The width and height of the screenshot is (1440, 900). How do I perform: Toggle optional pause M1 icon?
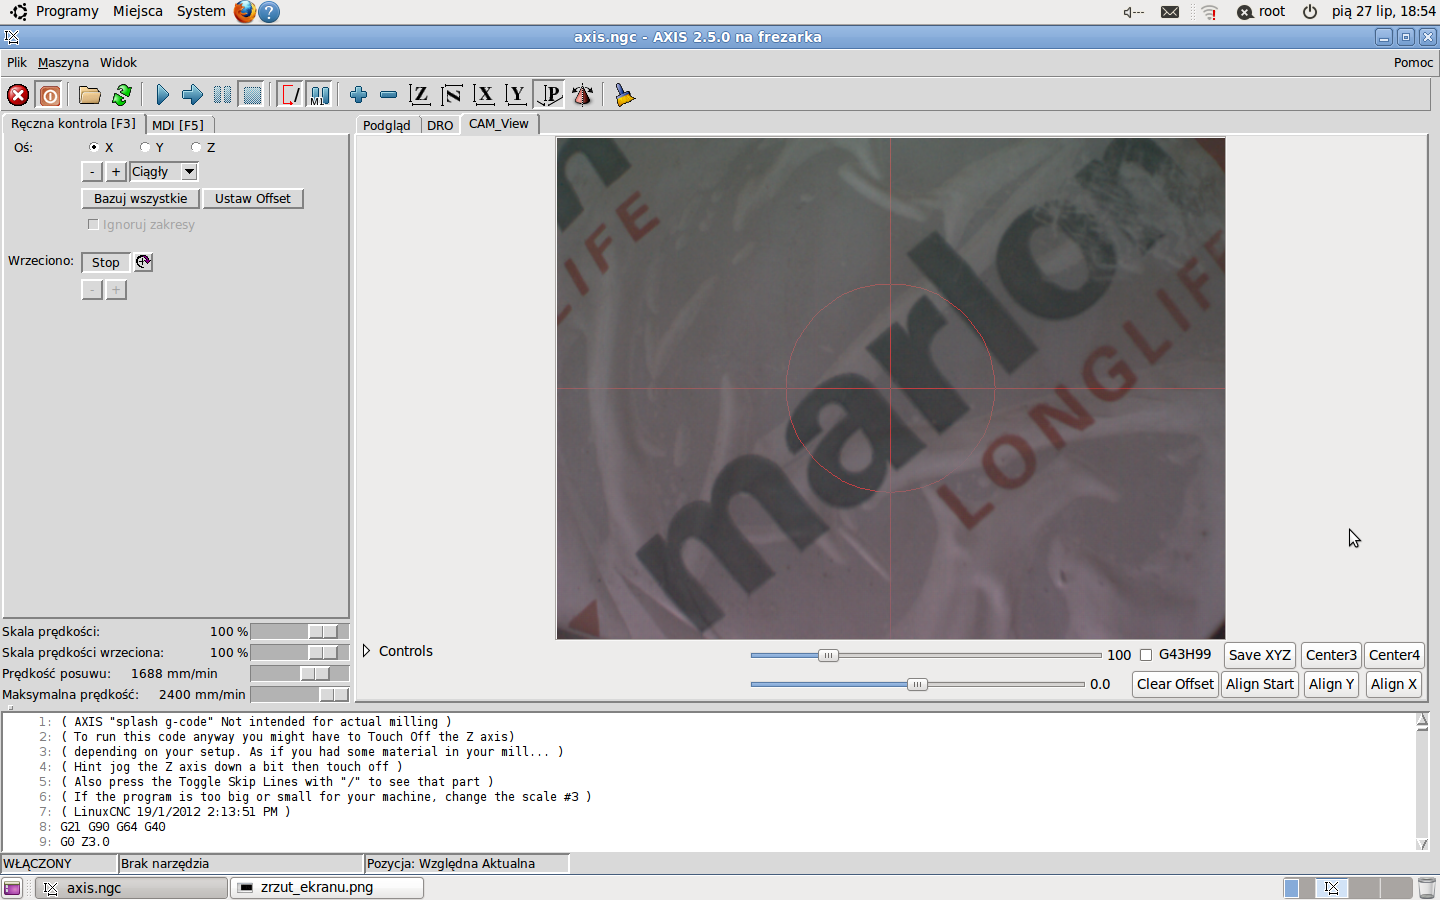319,95
